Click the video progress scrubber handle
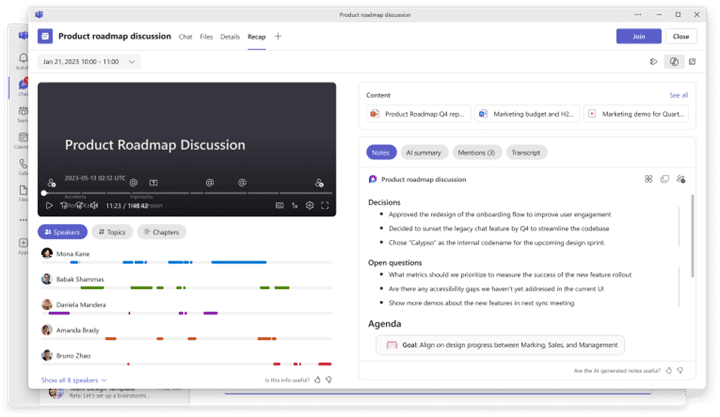Screen dimensions: 720x417 [44, 193]
